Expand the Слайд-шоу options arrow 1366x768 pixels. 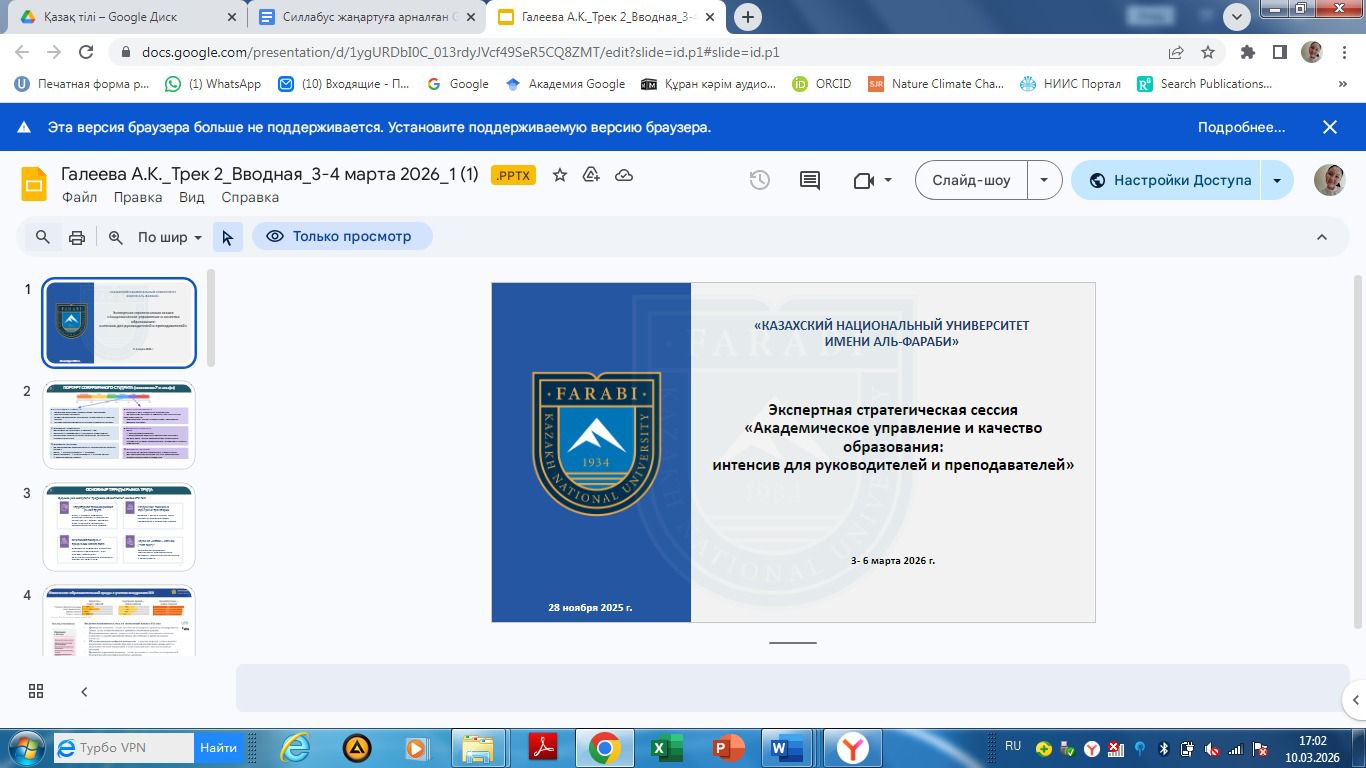[1045, 180]
